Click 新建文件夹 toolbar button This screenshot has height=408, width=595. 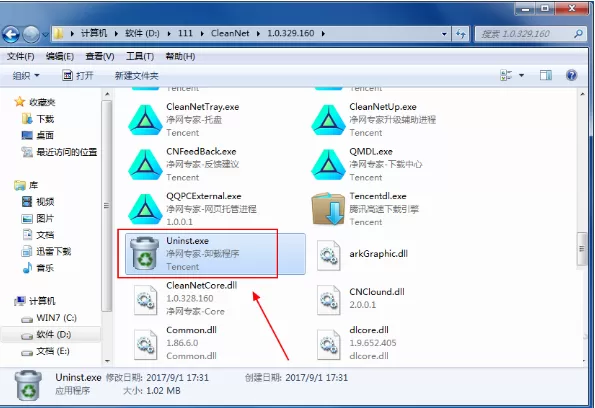tap(137, 76)
